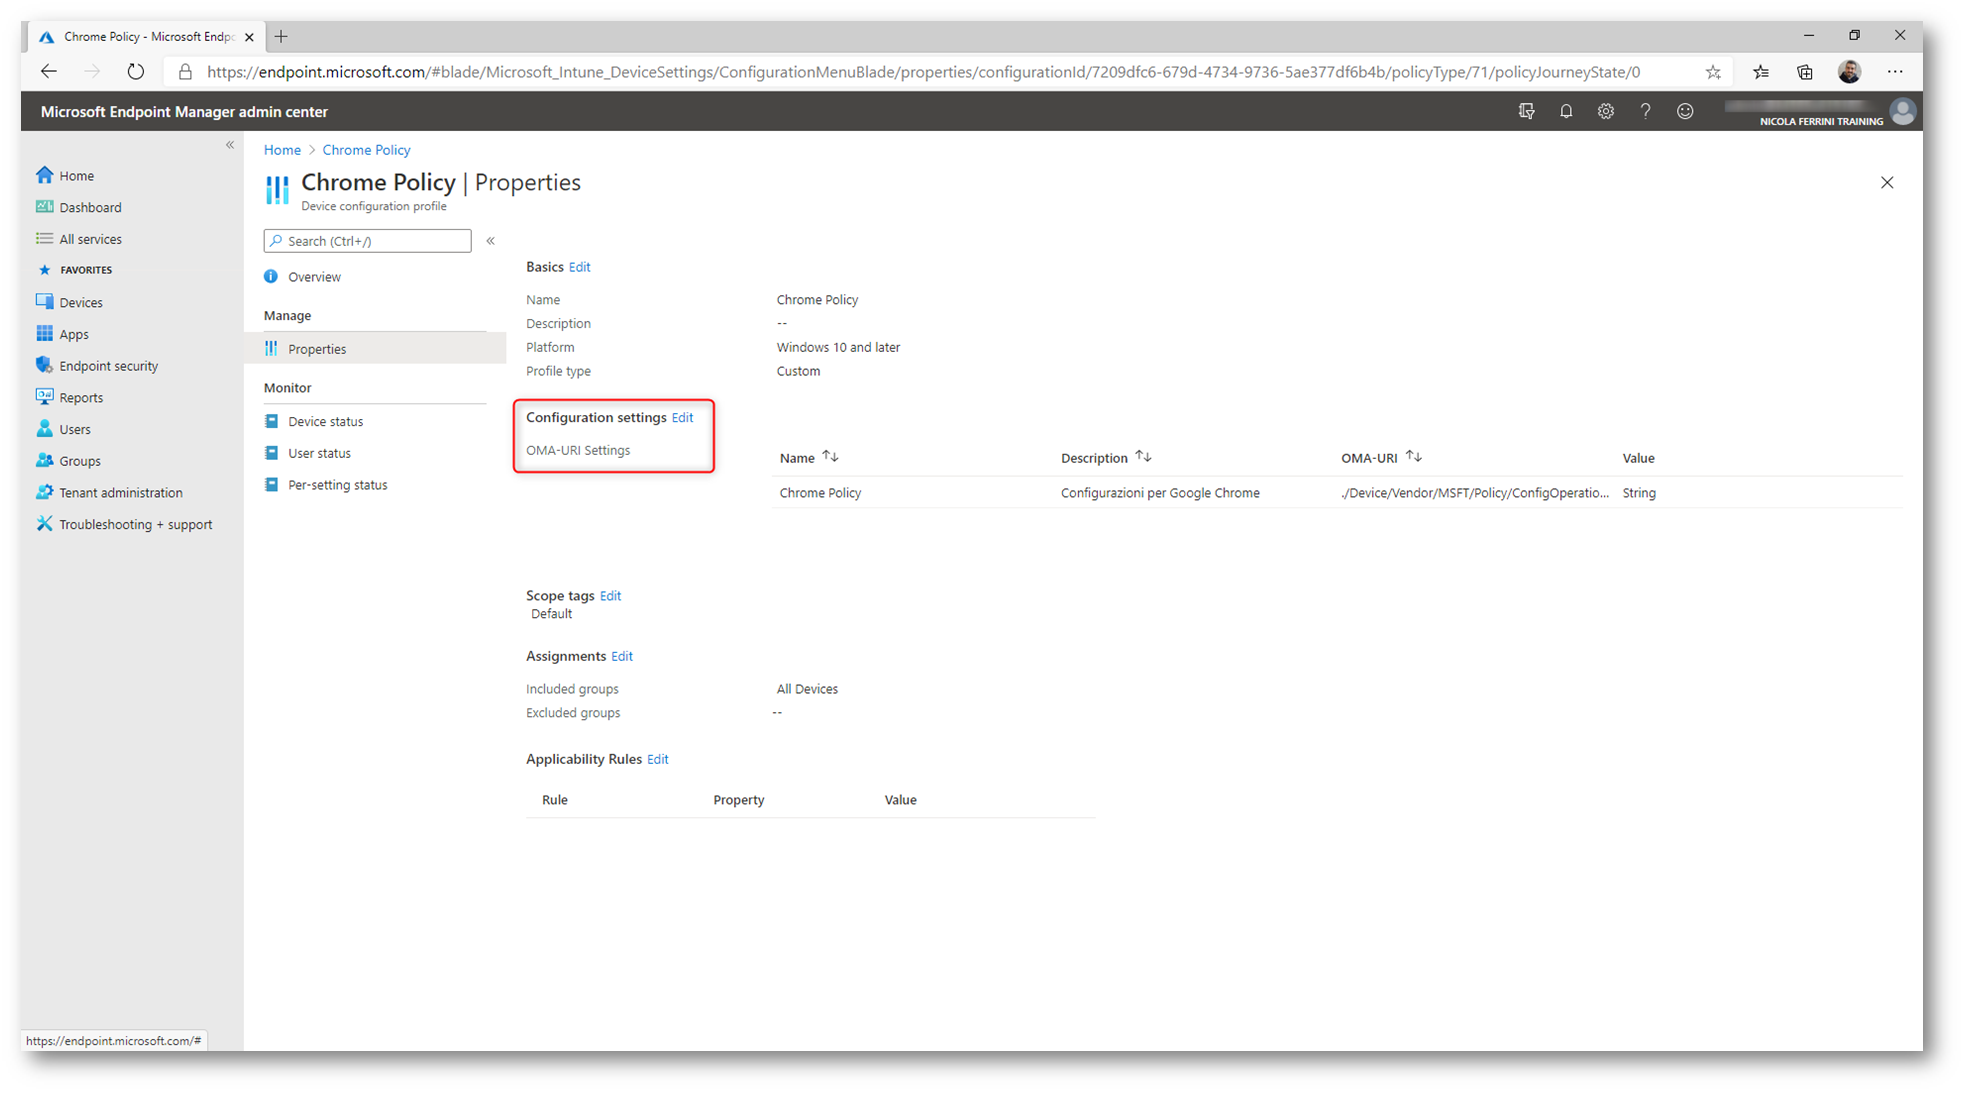This screenshot has height=1093, width=1965.
Task: Click the OMA-URI path cell
Action: coord(1475,493)
